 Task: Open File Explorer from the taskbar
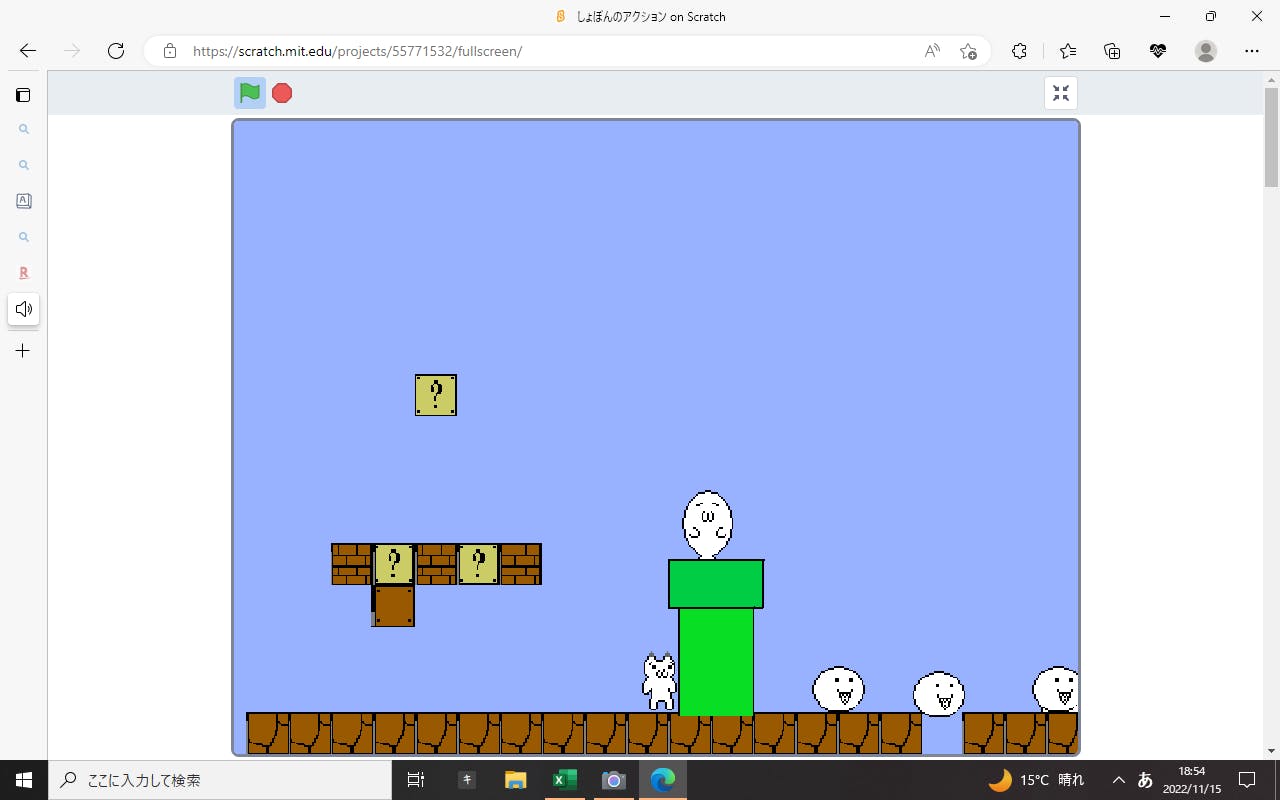click(515, 780)
